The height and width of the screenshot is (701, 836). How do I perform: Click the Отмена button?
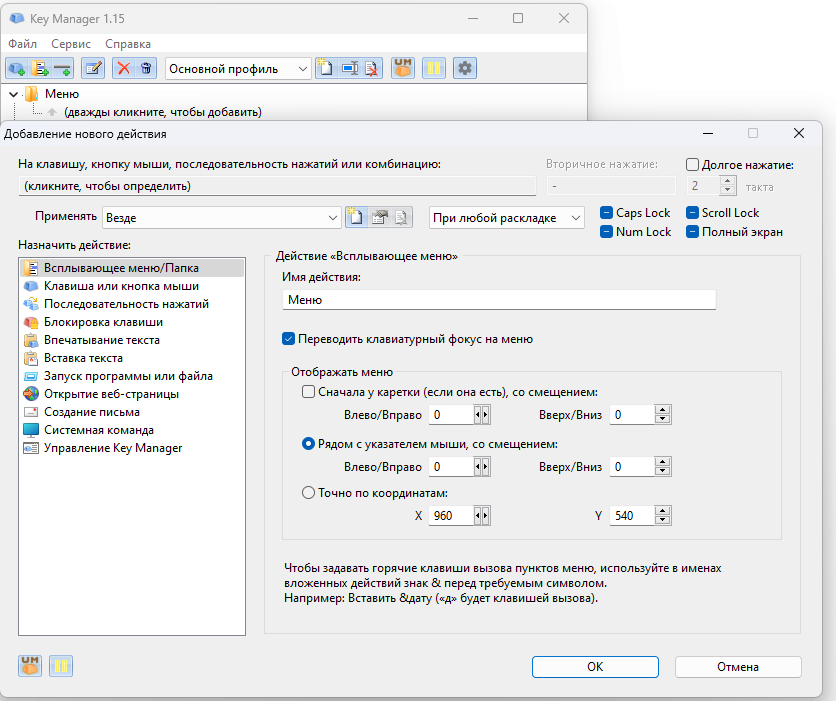coord(738,667)
